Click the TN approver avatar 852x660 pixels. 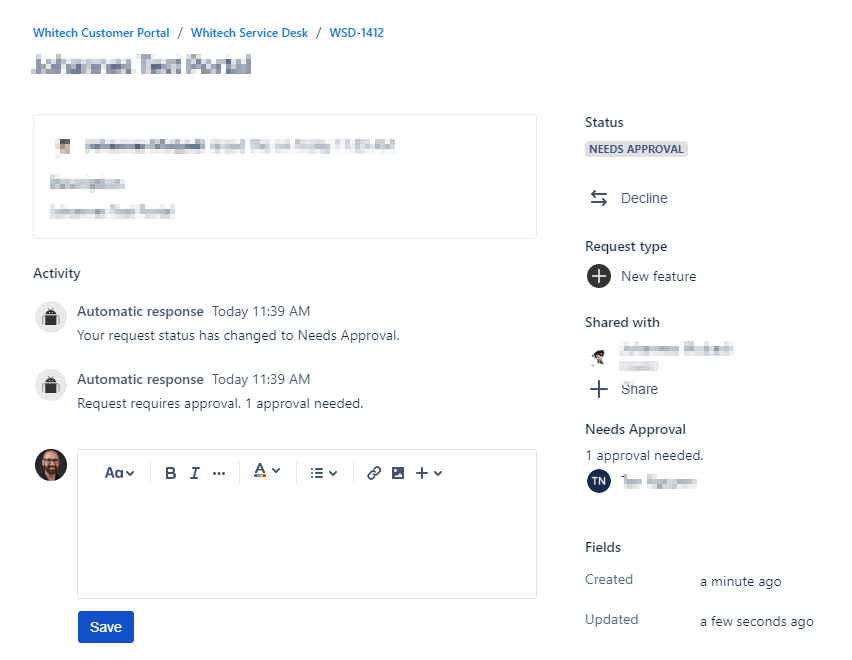click(x=598, y=481)
